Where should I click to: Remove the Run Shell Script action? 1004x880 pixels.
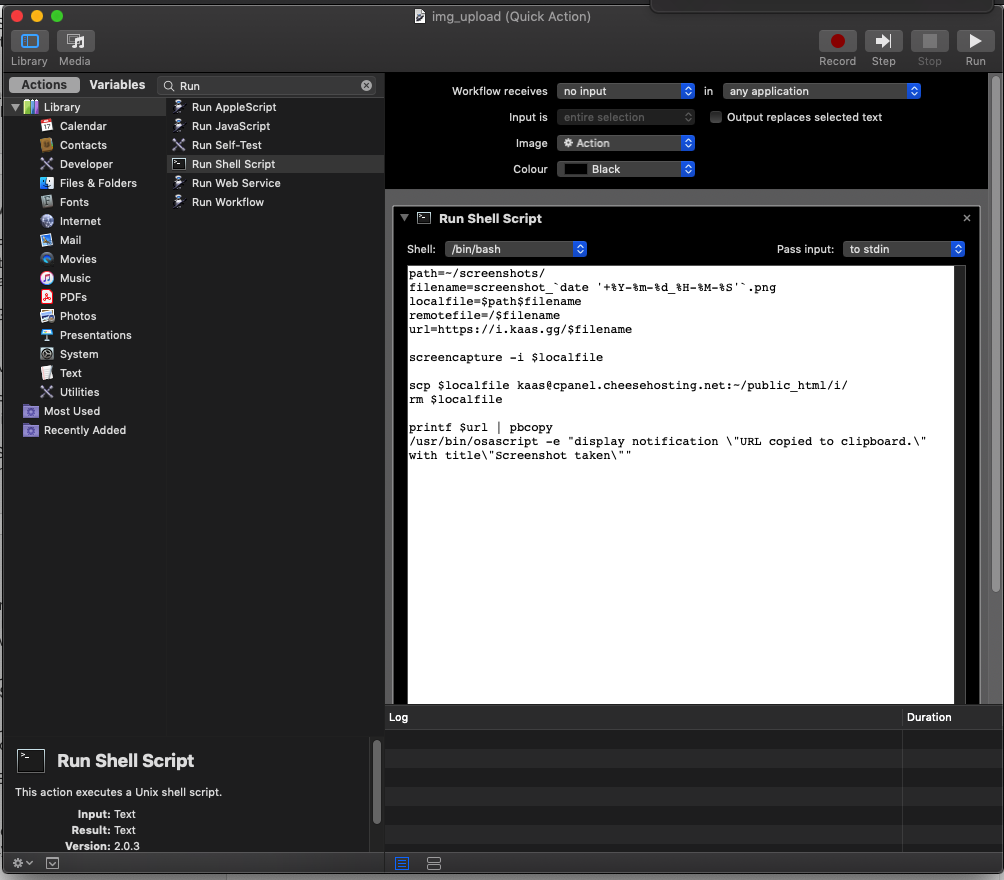pos(967,218)
